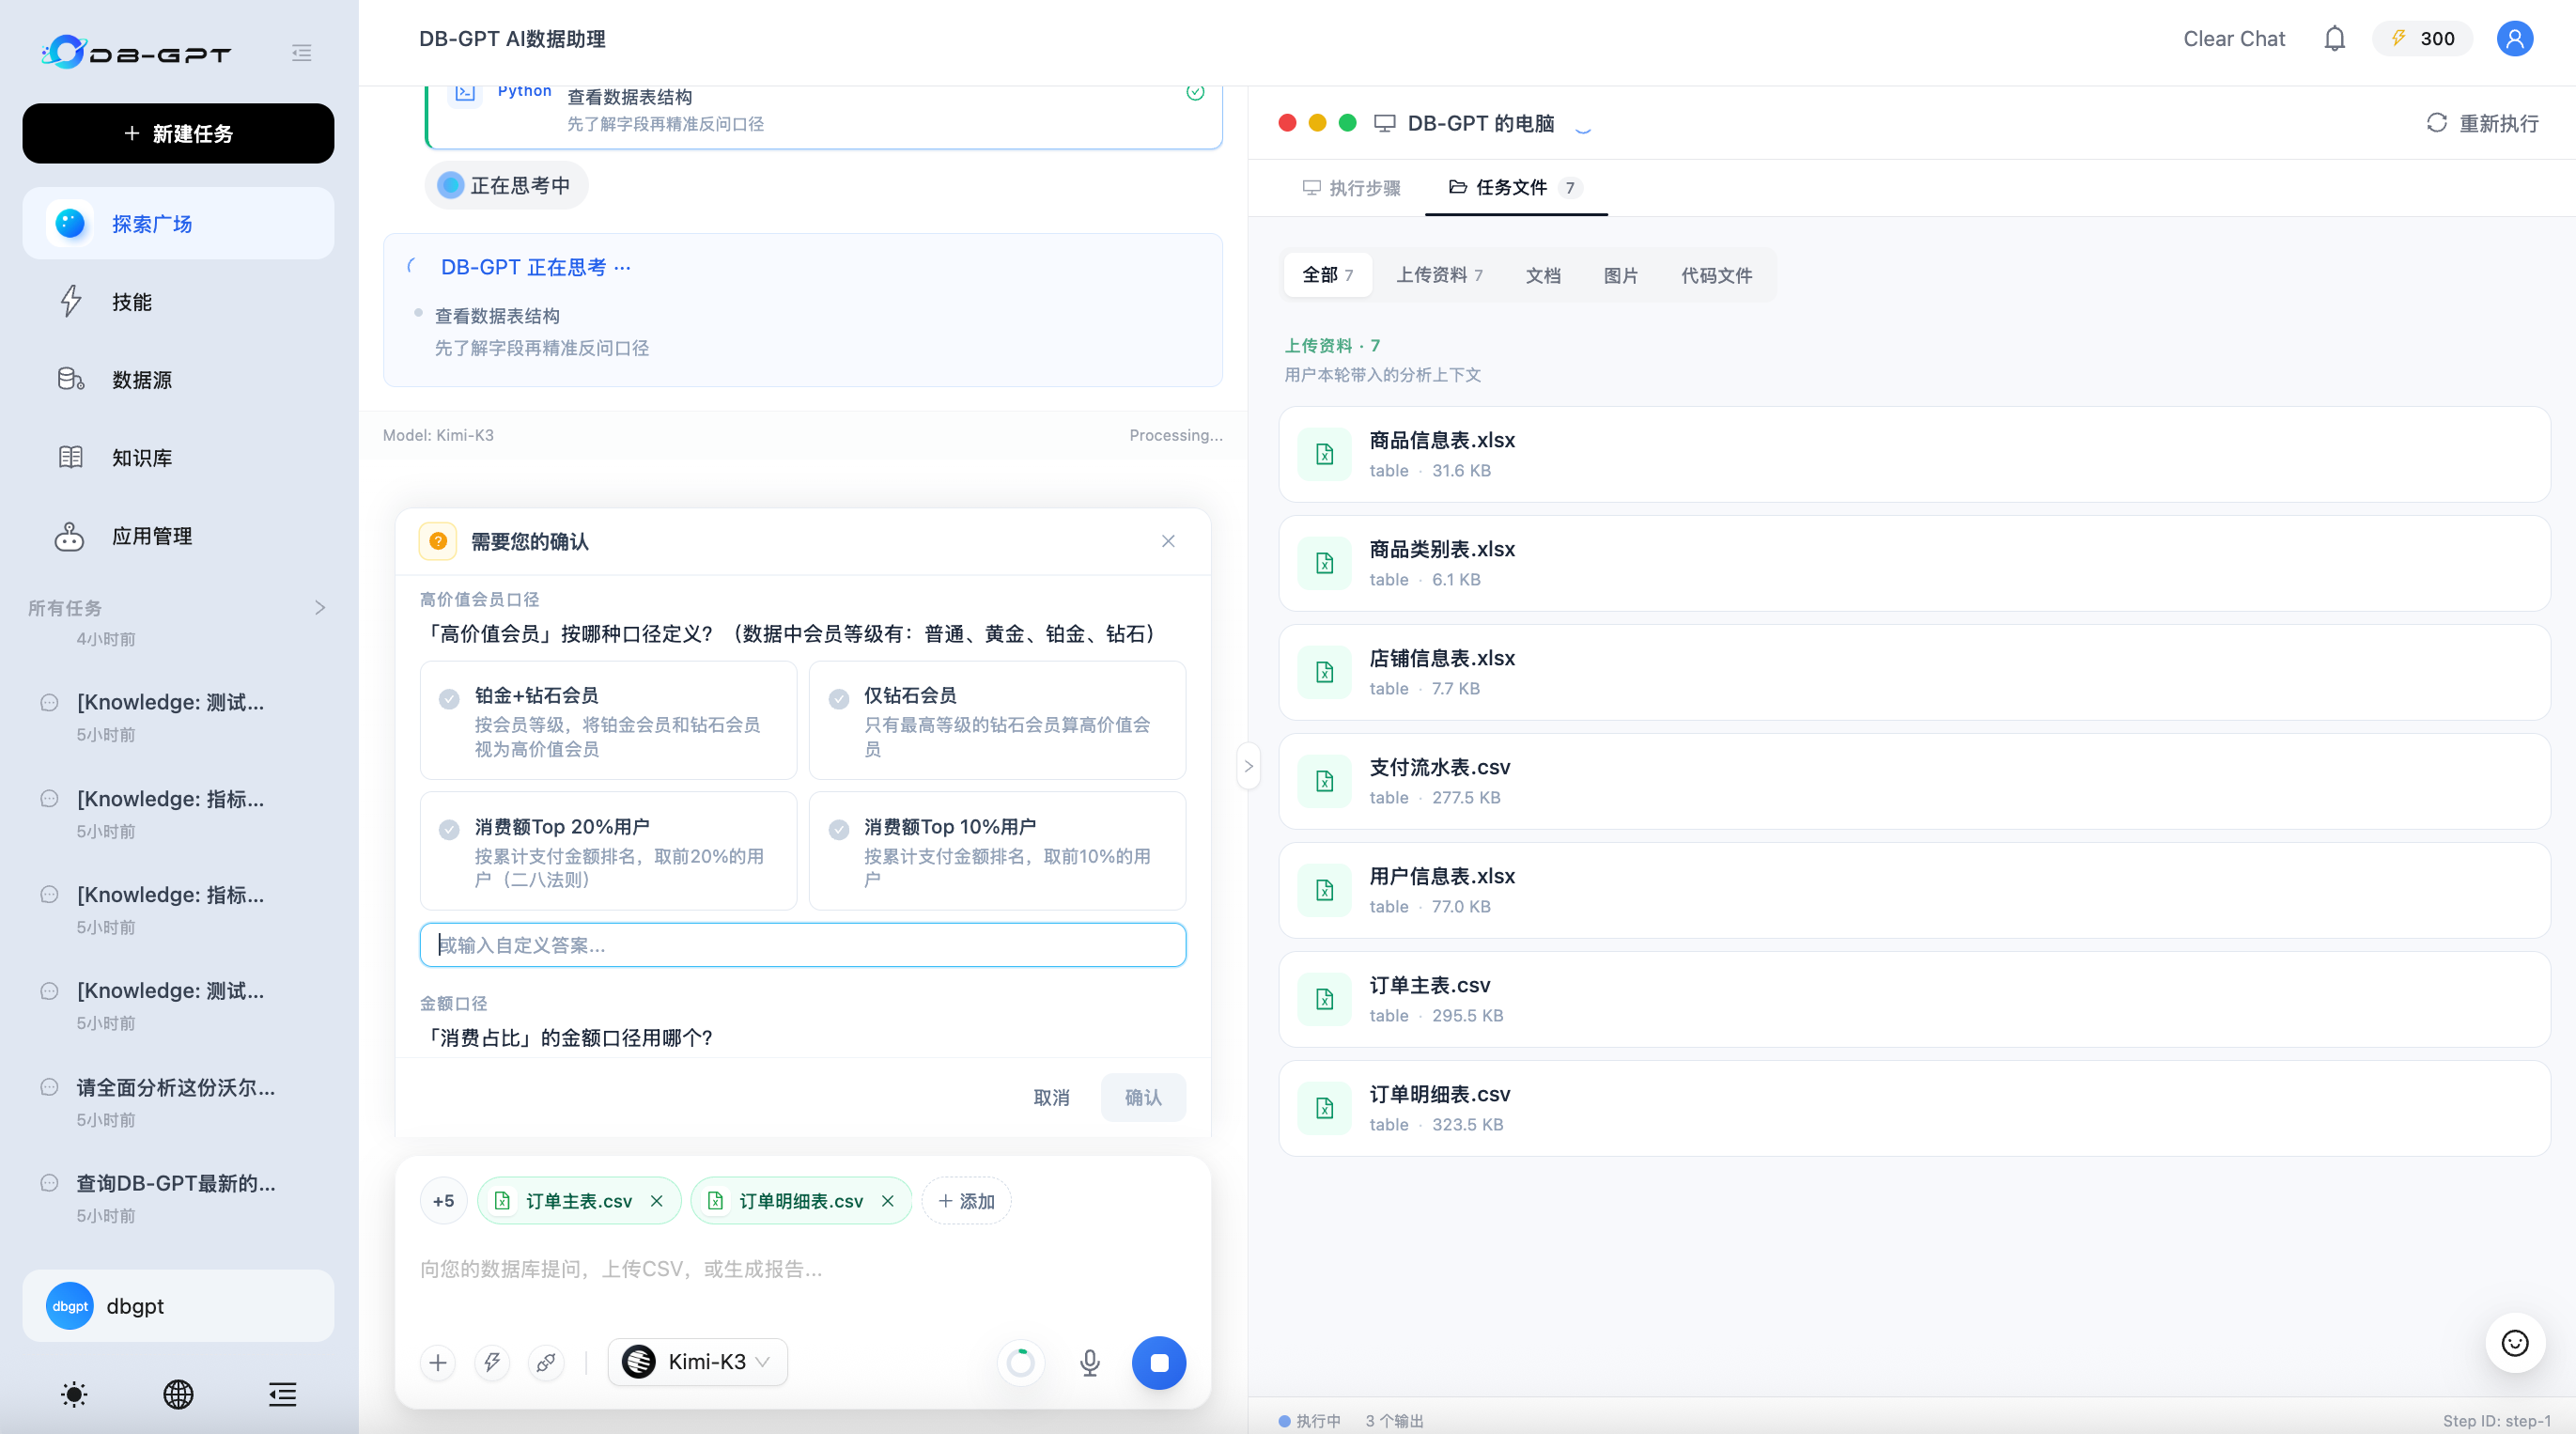Select the 上传资料 file filter tab
The image size is (2576, 1434).
(x=1439, y=275)
